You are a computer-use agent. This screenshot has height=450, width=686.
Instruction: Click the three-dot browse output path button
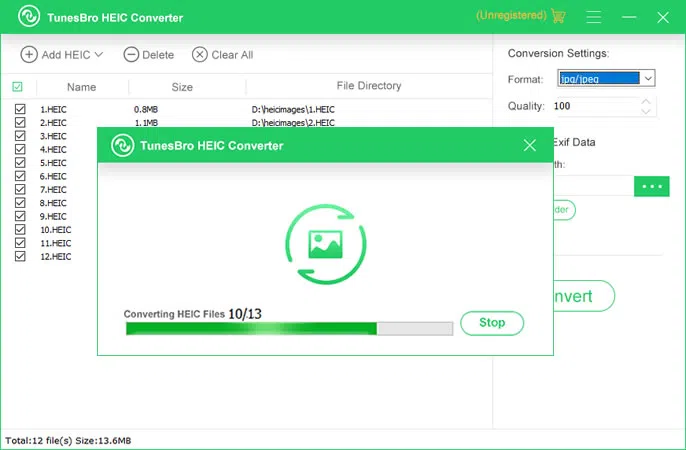click(x=653, y=186)
